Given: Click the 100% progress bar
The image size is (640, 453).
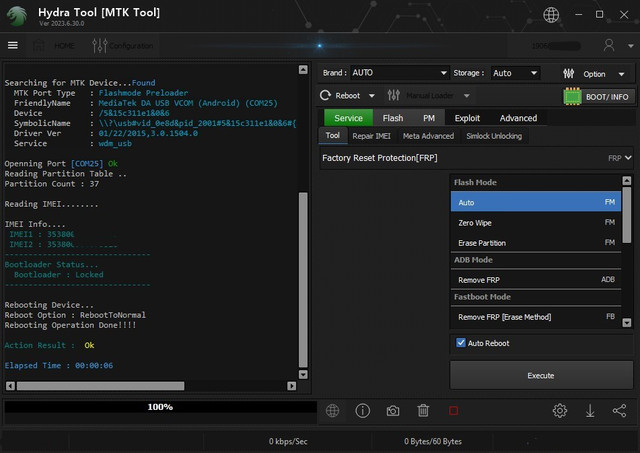Looking at the screenshot, I should (160, 407).
